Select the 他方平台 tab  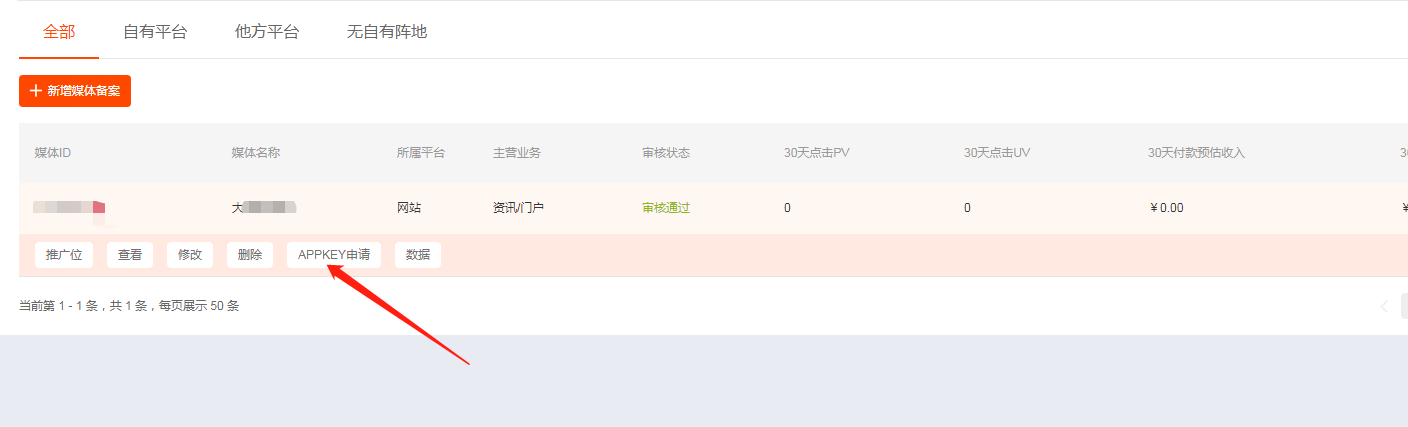point(267,31)
